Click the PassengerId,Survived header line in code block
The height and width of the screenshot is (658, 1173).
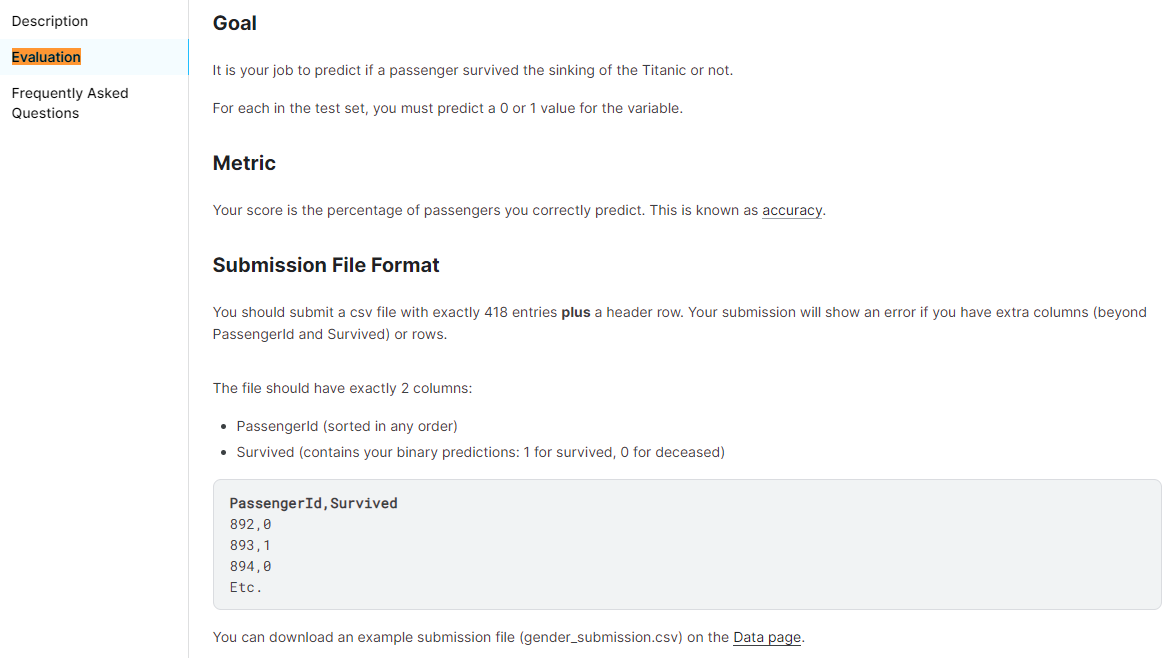click(x=313, y=503)
